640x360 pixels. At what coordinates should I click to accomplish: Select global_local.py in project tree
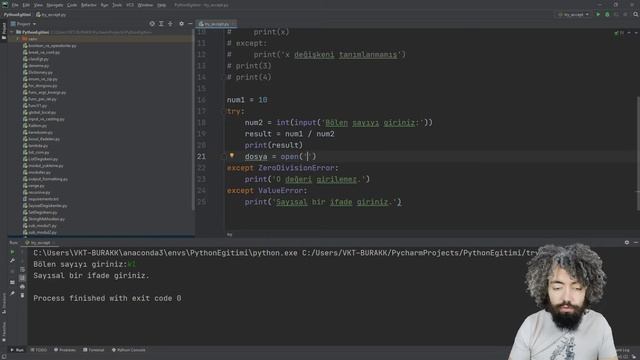pos(40,112)
